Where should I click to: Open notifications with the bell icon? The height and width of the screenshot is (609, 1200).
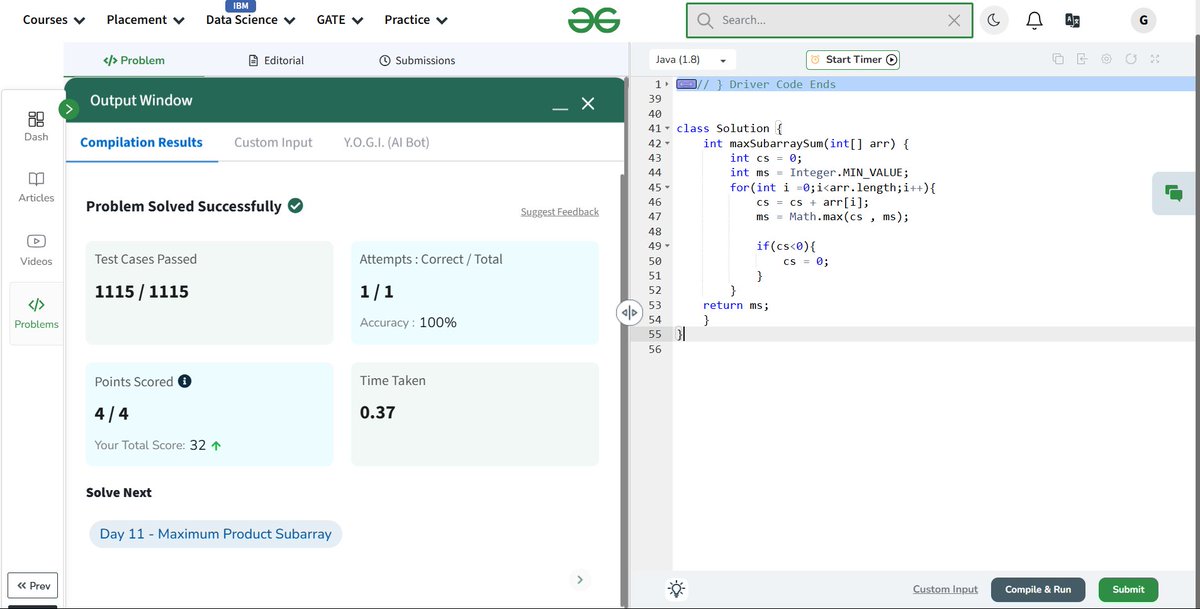pyautogui.click(x=1035, y=20)
